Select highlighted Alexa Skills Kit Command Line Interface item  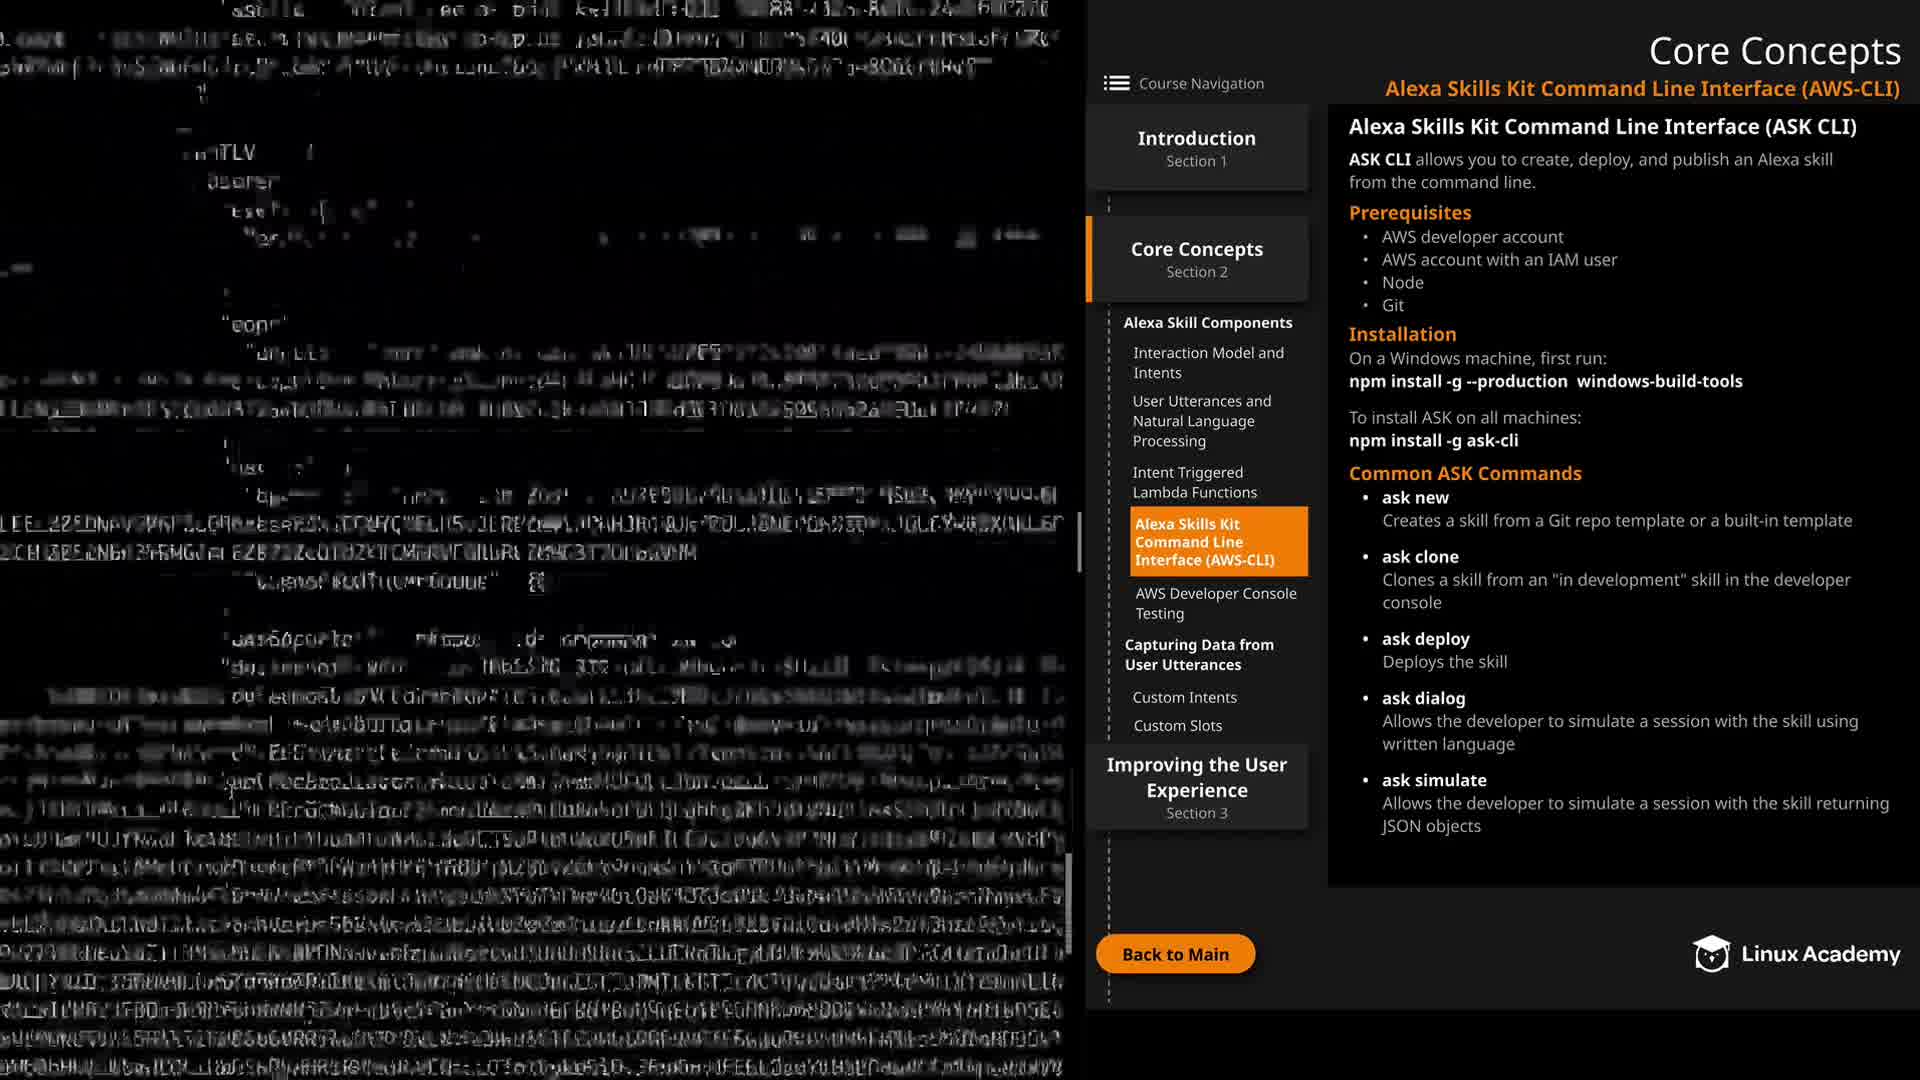[1217, 542]
